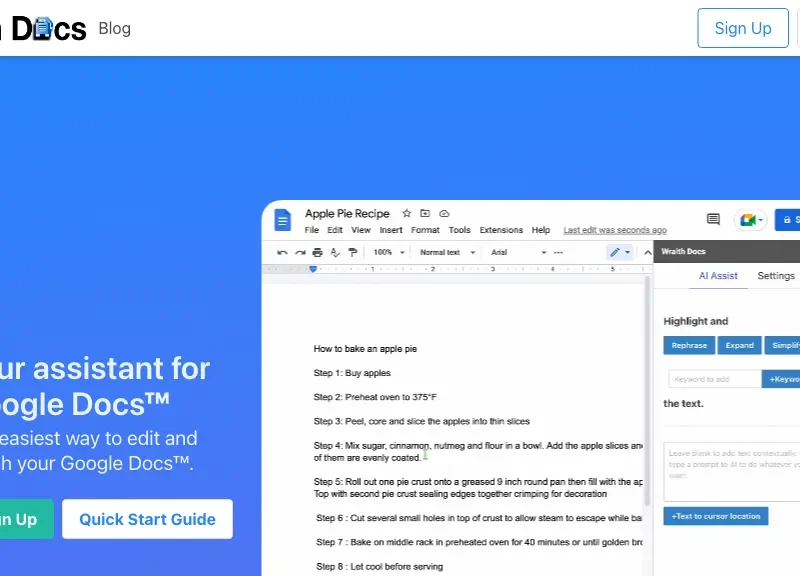
Task: Click the Google Meet camera icon
Action: (x=750, y=220)
